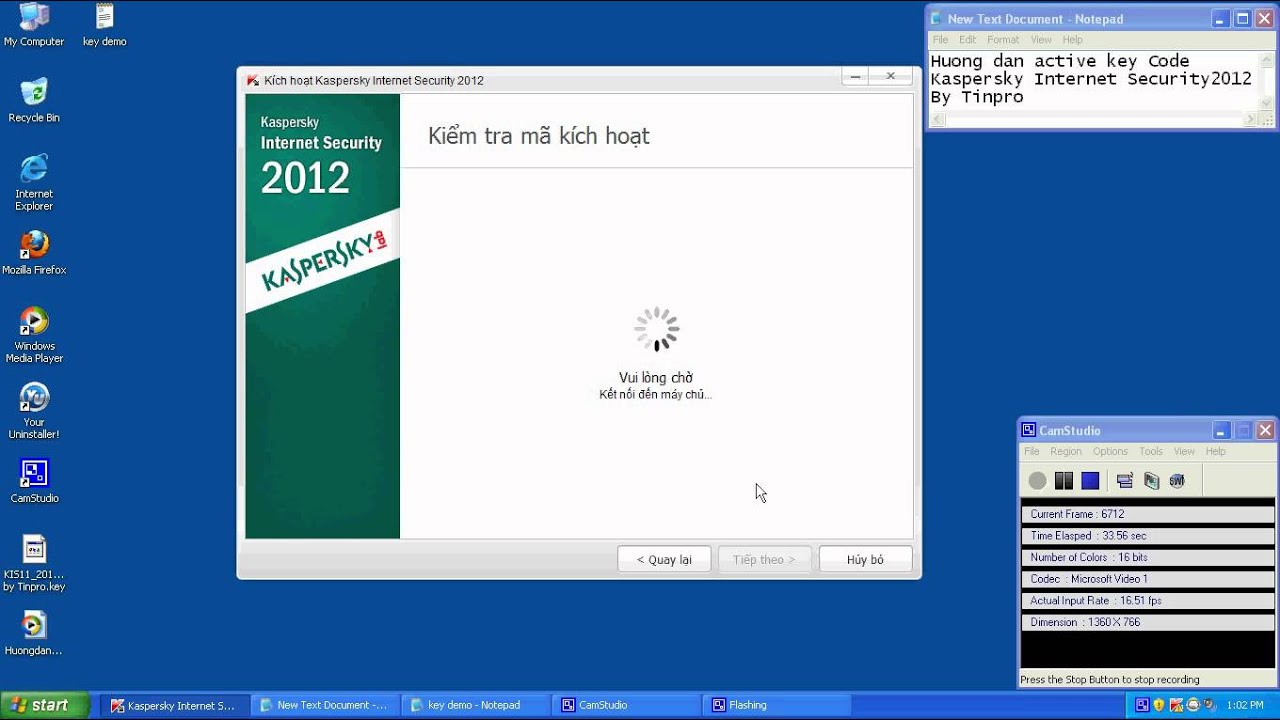
Task: Click the 'Current Frame : 6712' status line
Action: point(1147,514)
